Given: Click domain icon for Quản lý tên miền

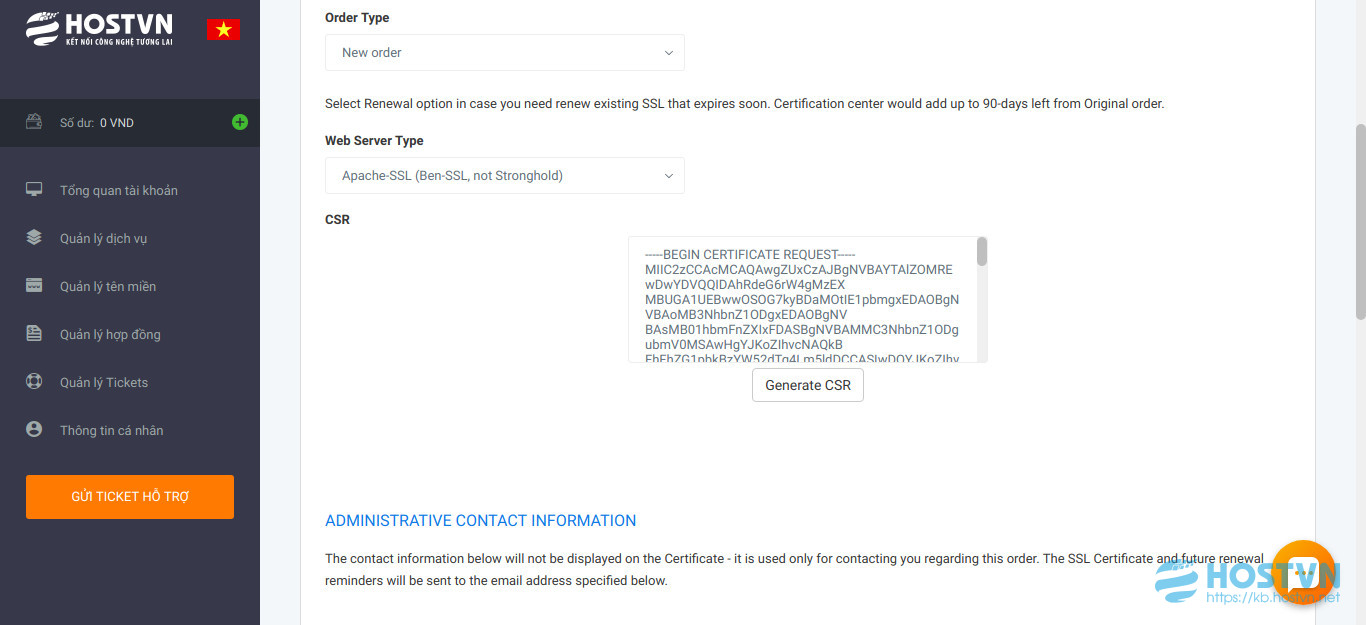Looking at the screenshot, I should (x=34, y=286).
